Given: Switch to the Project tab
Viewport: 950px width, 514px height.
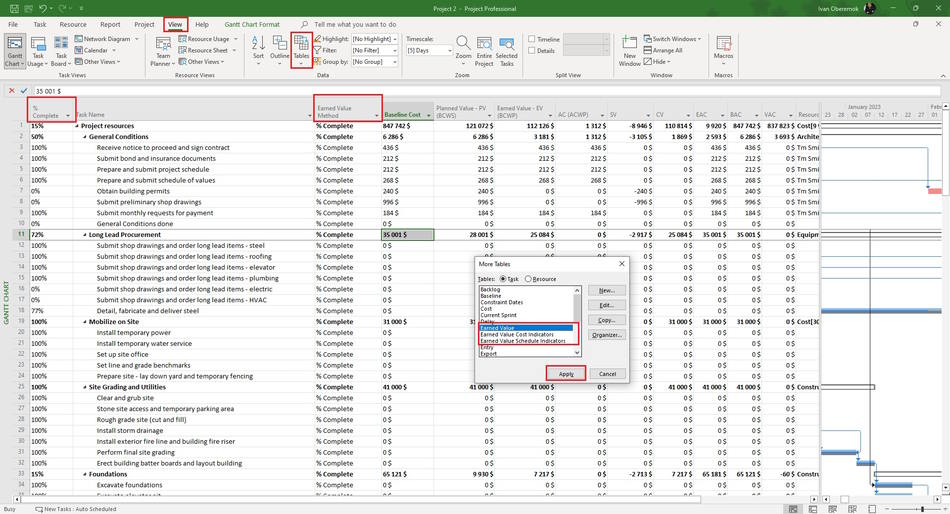Looking at the screenshot, I should [x=144, y=24].
